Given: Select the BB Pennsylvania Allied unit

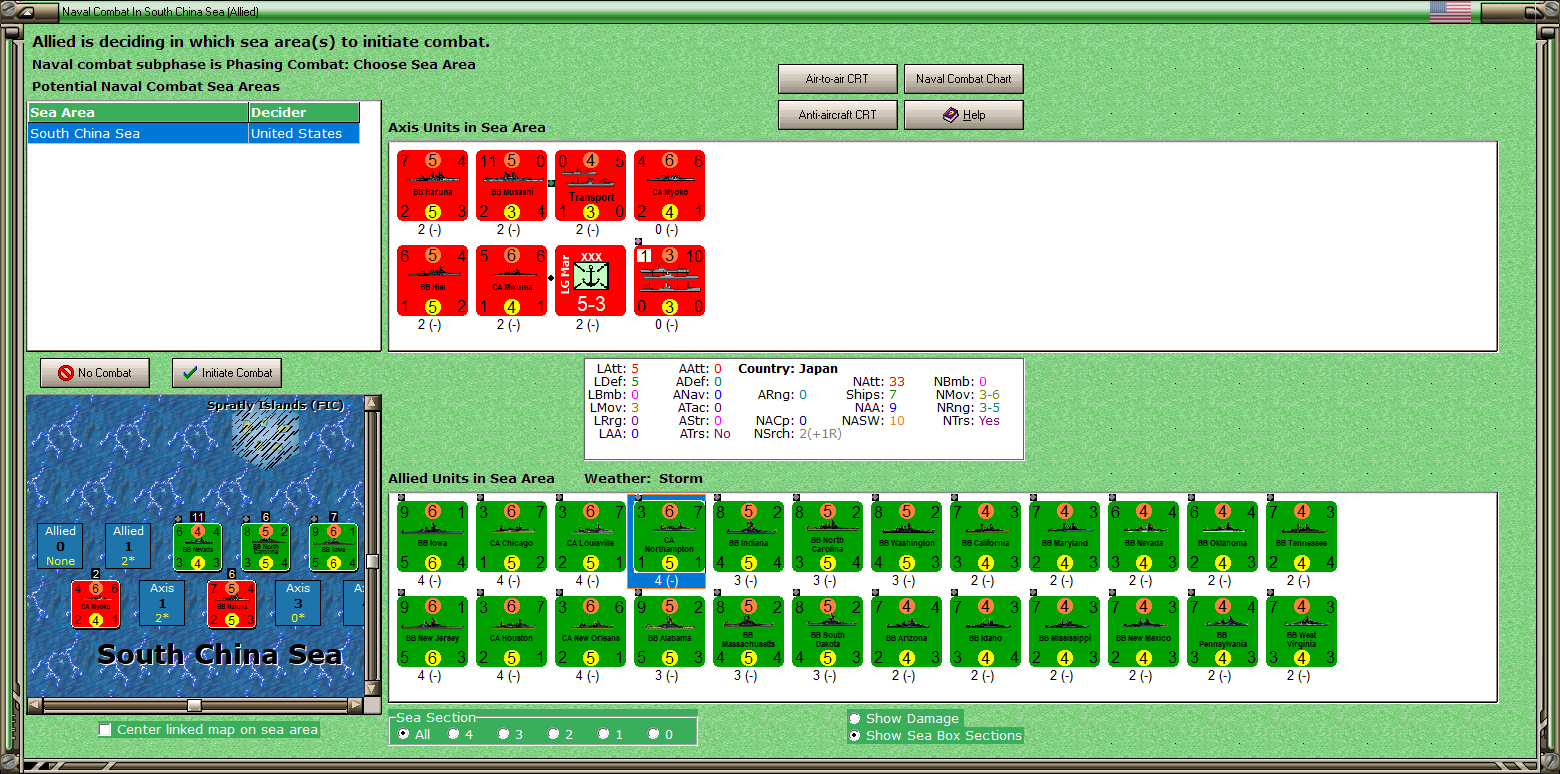Looking at the screenshot, I should [1223, 632].
